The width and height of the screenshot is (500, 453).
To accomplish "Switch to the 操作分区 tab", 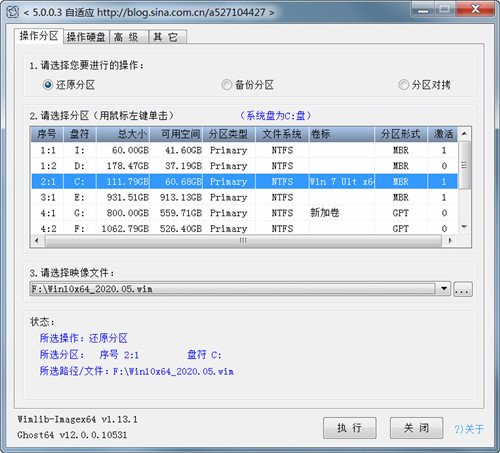I will click(39, 36).
